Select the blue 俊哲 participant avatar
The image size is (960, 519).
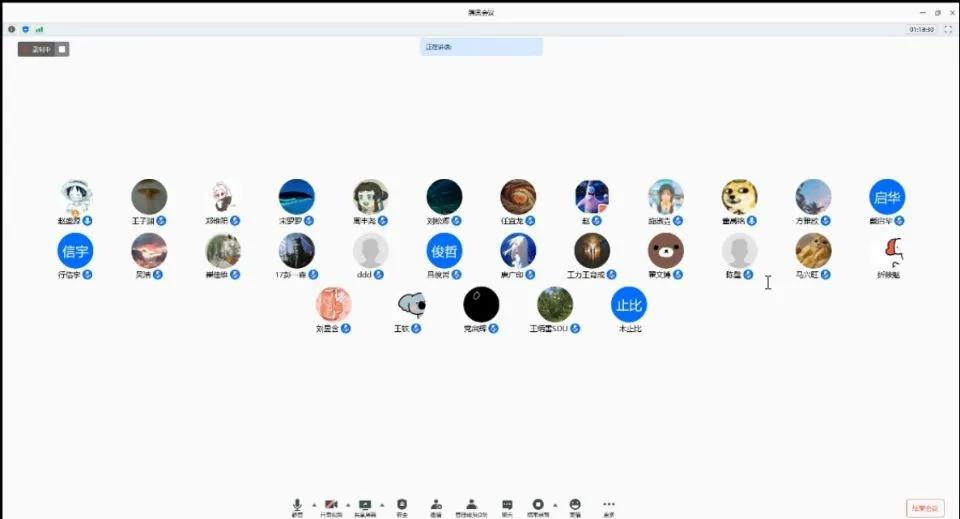[x=445, y=251]
